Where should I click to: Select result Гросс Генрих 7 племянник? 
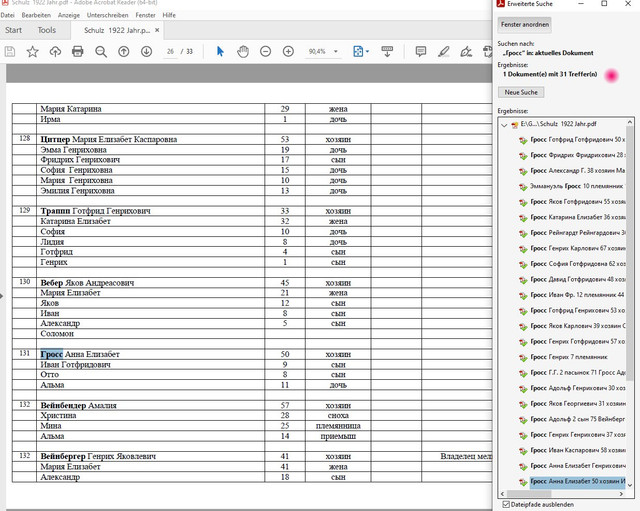569,357
